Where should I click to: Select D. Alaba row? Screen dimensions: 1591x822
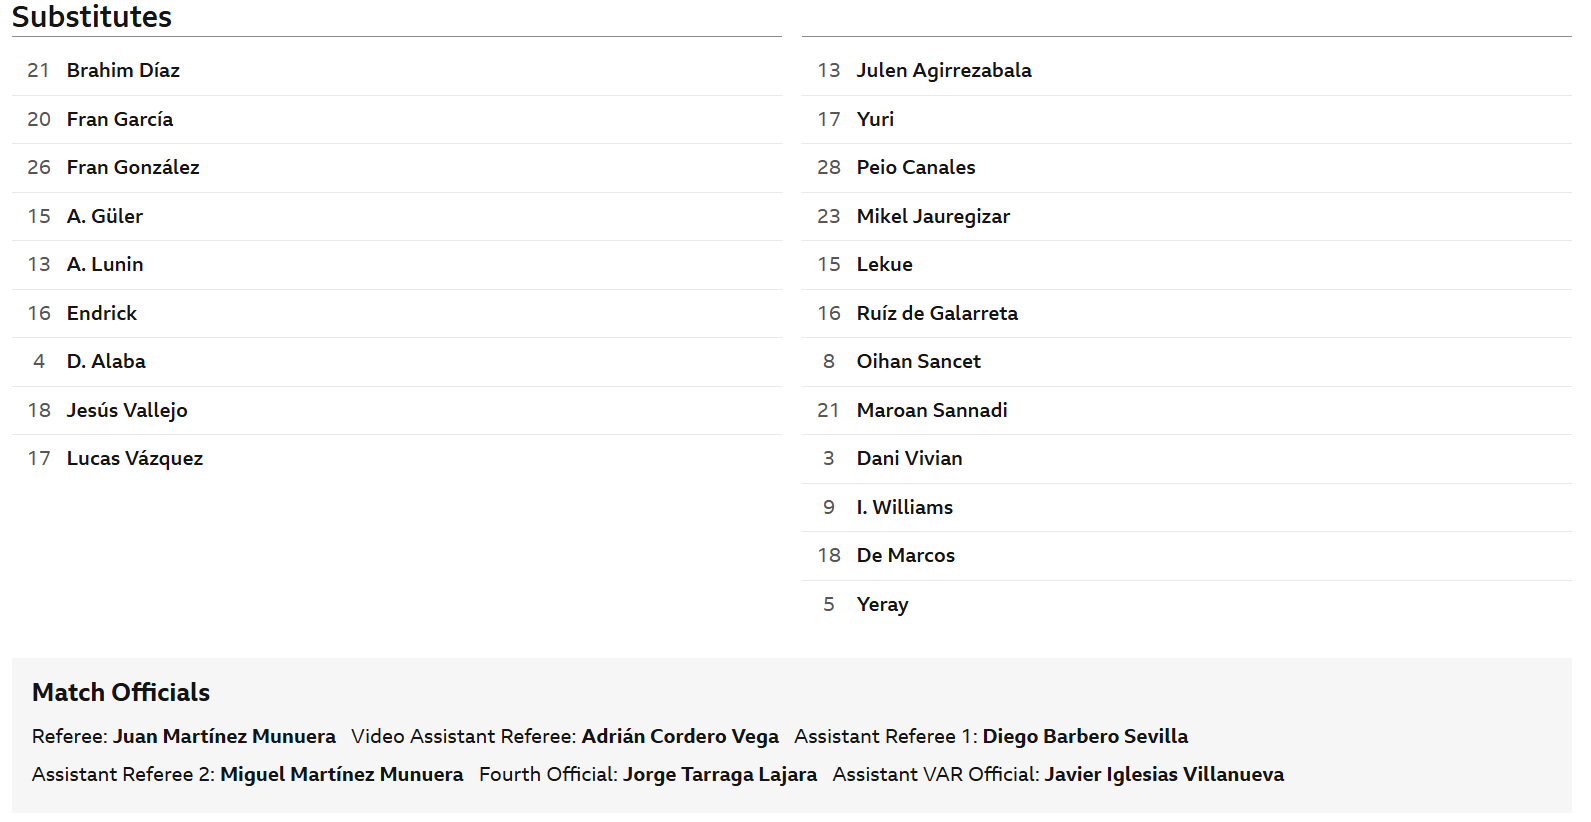[x=396, y=362]
